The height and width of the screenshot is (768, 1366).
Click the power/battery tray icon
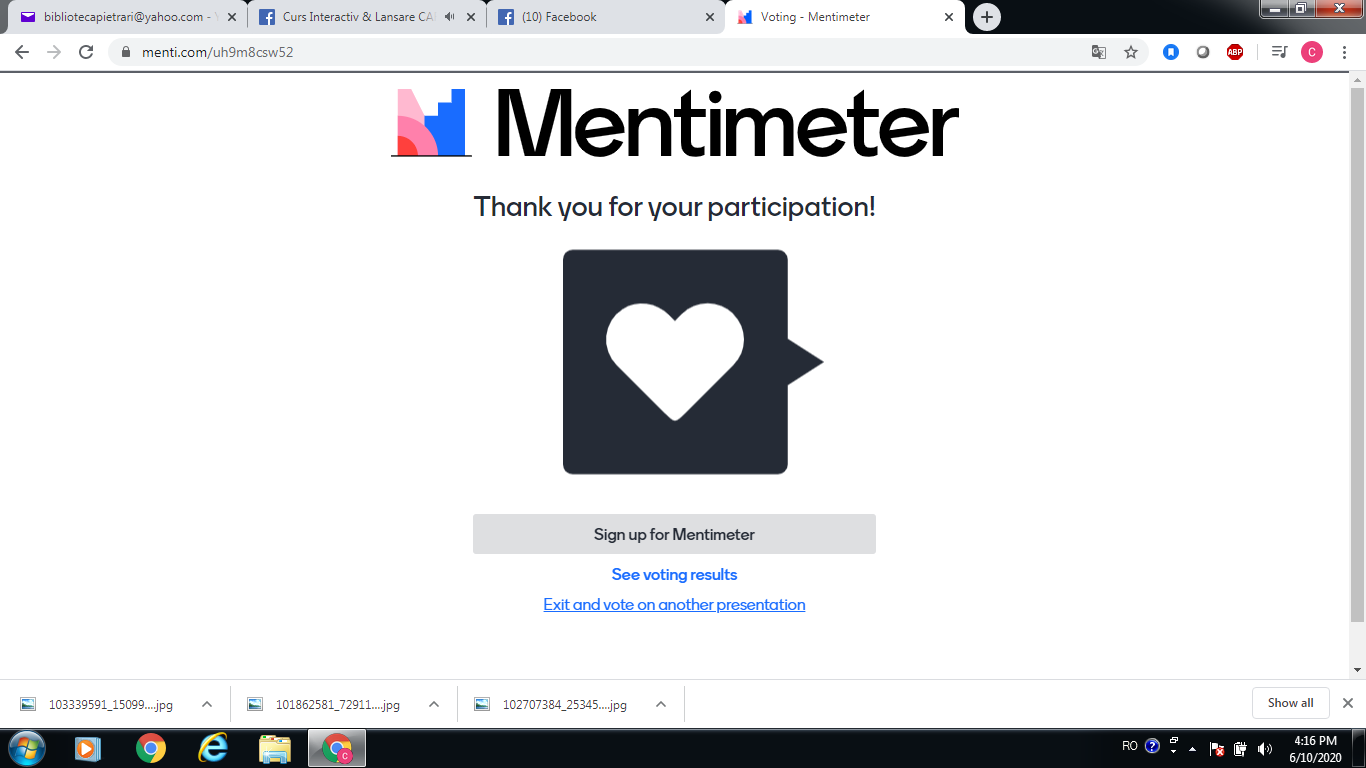pyautogui.click(x=1240, y=748)
